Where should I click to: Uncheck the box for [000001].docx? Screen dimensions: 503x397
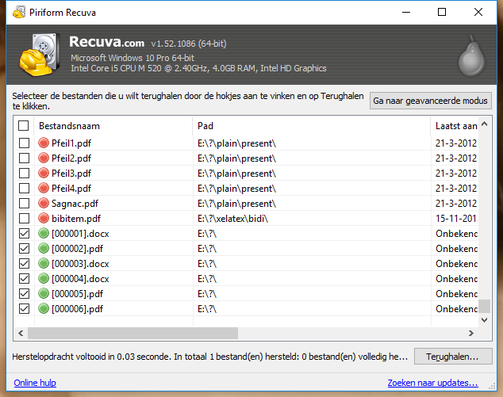point(24,233)
